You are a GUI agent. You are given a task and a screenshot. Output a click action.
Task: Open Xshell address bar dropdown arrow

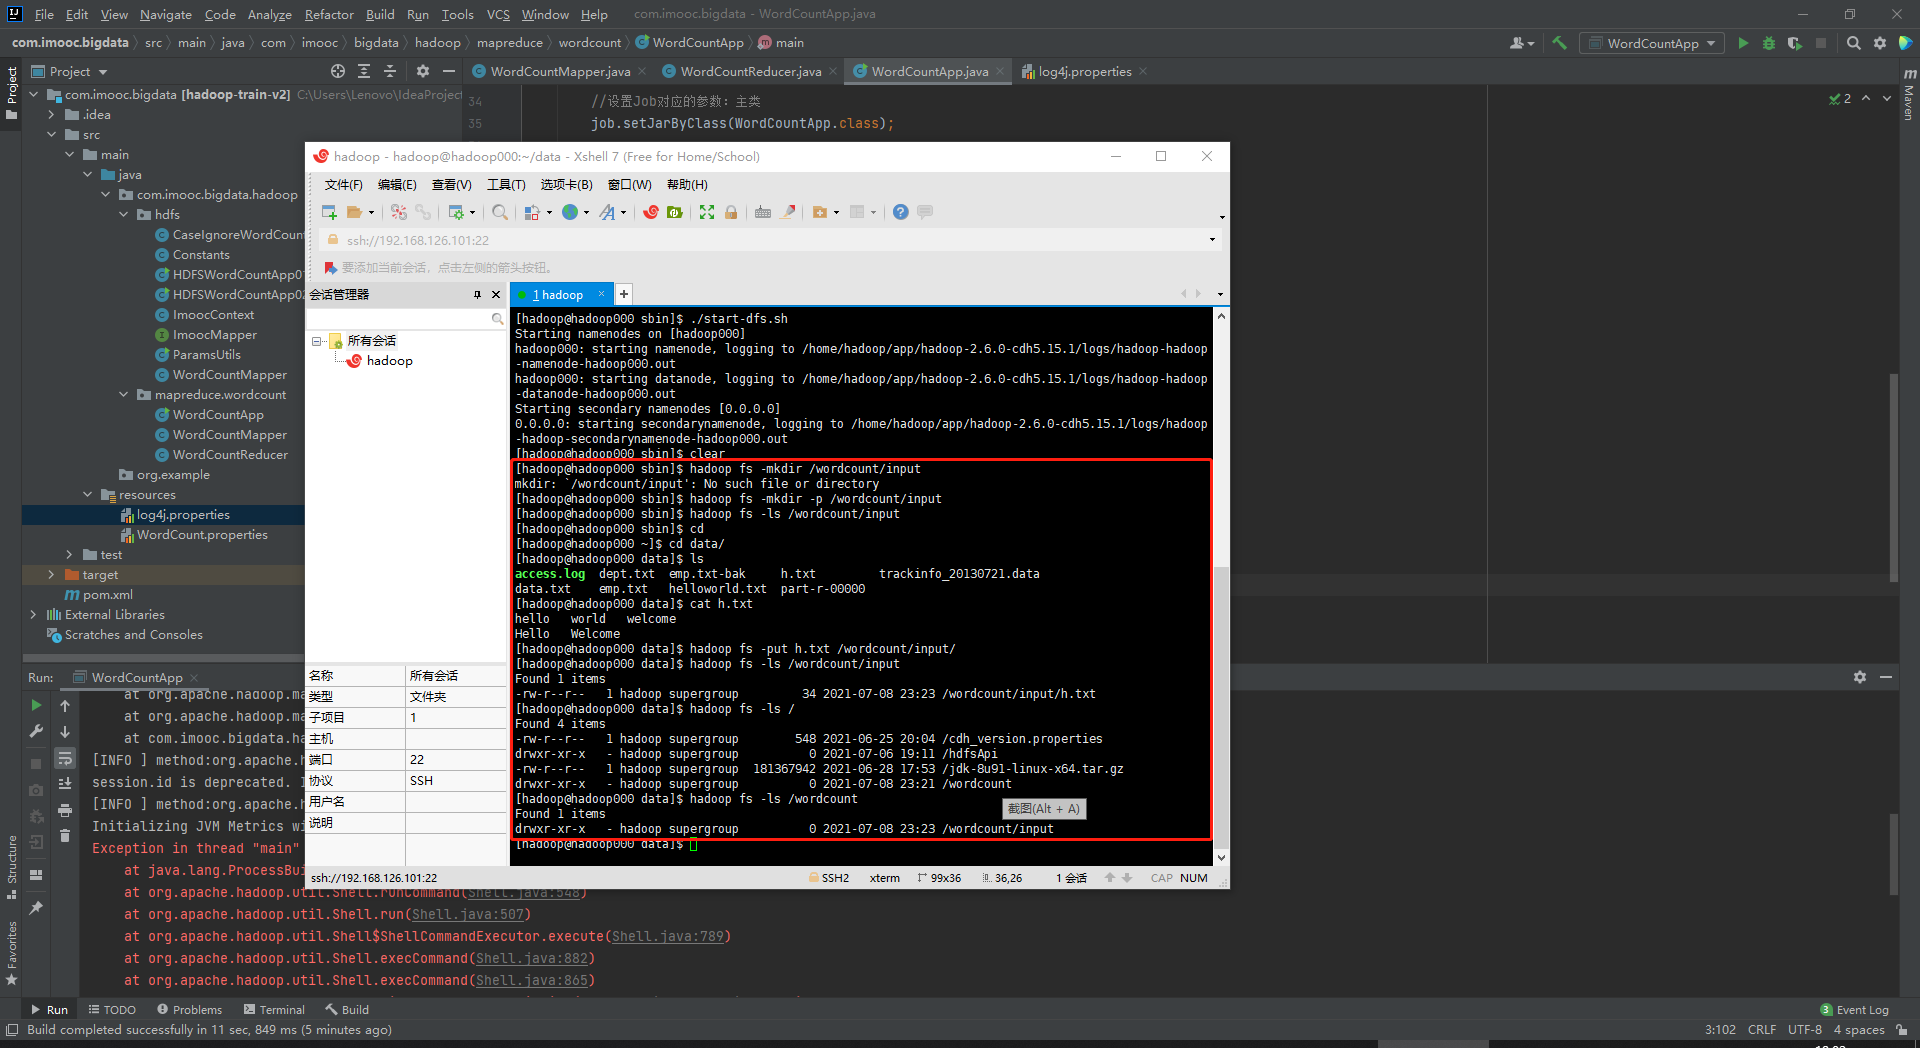[1212, 240]
